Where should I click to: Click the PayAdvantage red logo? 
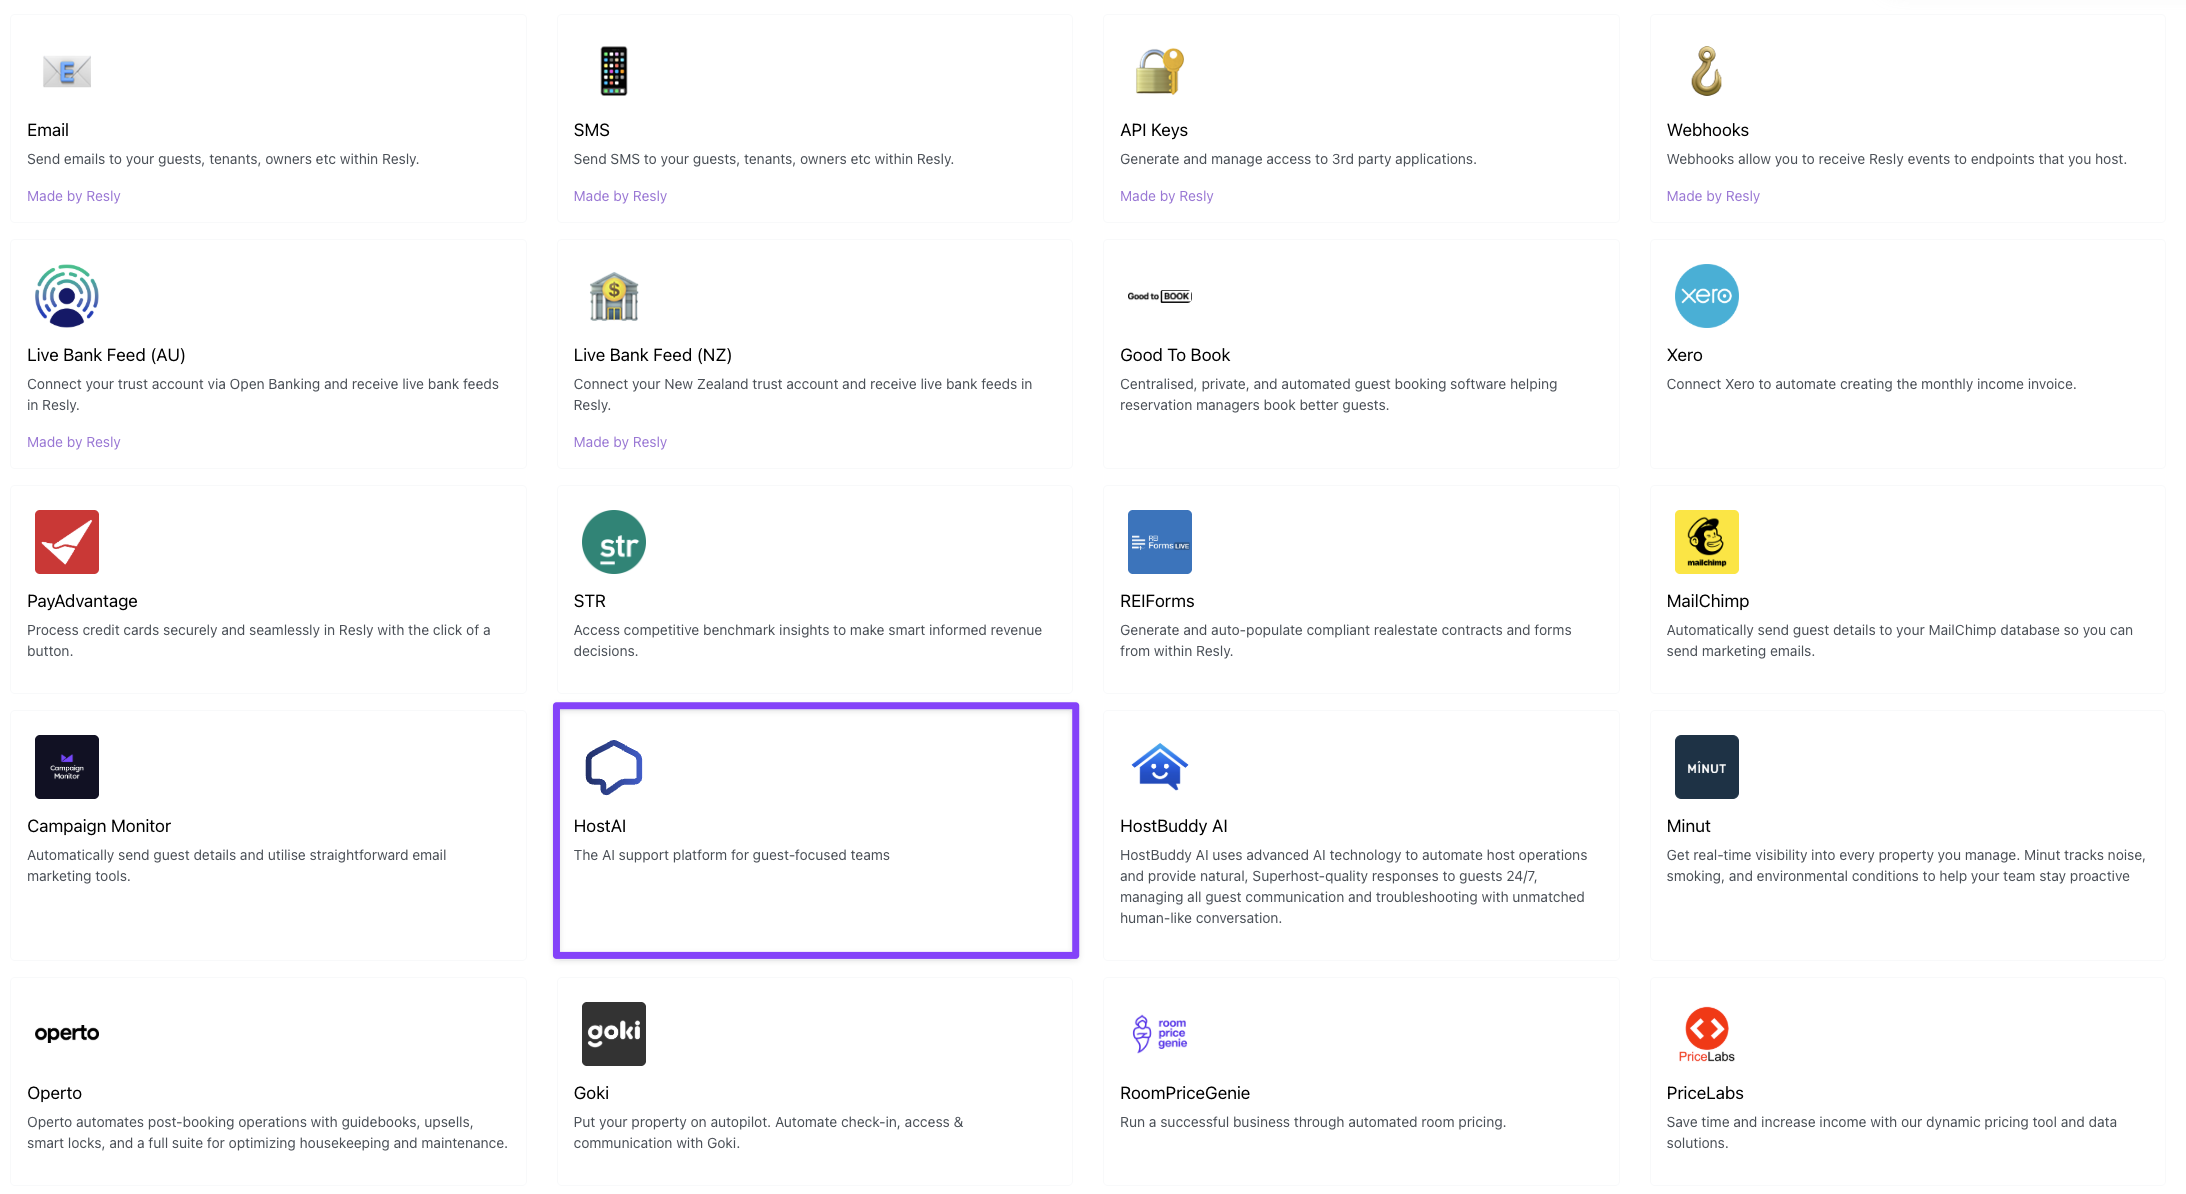[x=67, y=542]
